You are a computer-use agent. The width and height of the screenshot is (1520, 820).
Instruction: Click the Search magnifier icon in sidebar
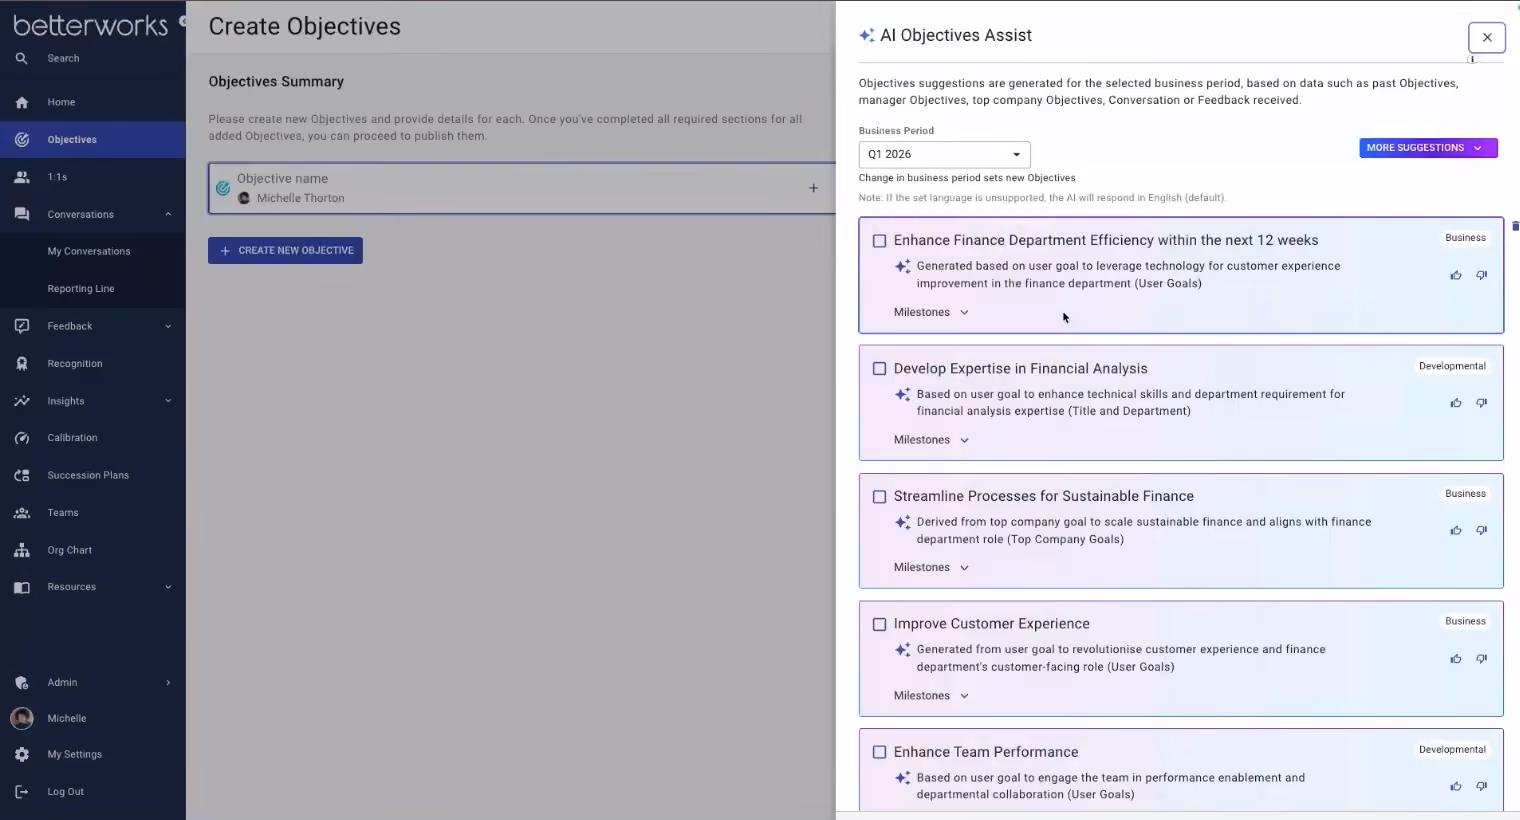[x=21, y=58]
